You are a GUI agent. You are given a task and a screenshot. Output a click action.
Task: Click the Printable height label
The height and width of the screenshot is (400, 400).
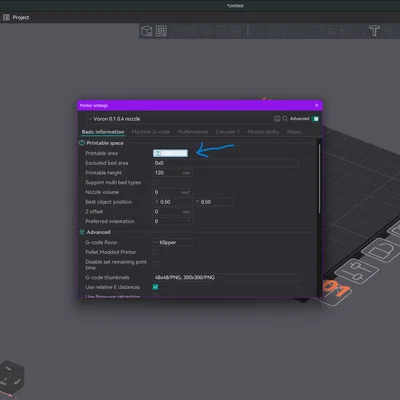104,173
